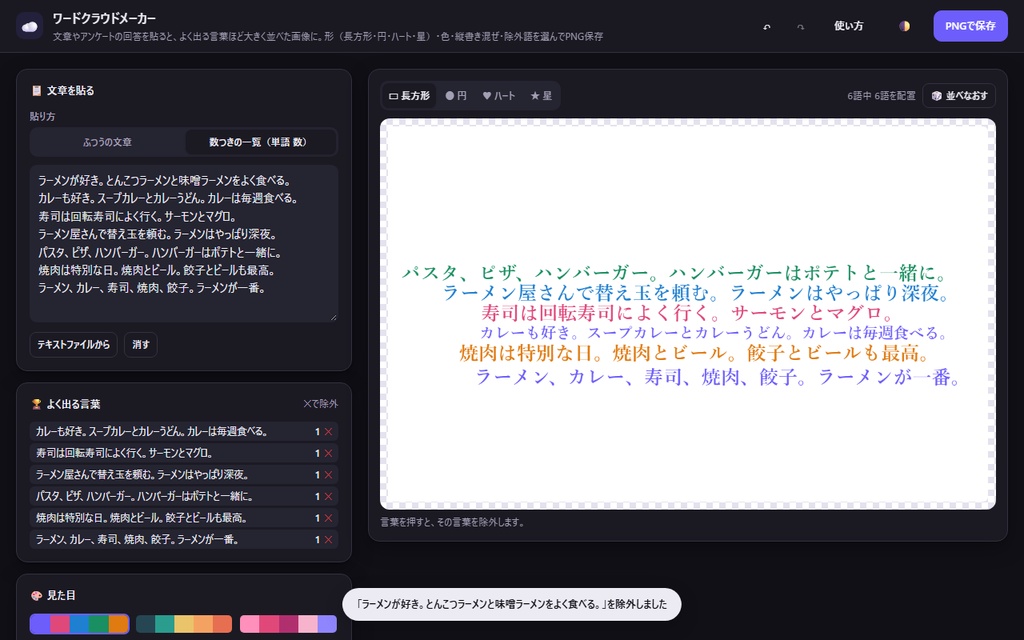The width and height of the screenshot is (1024, 640).
Task: Click the 6語中 6語を配置 status text
Action: coord(881,96)
